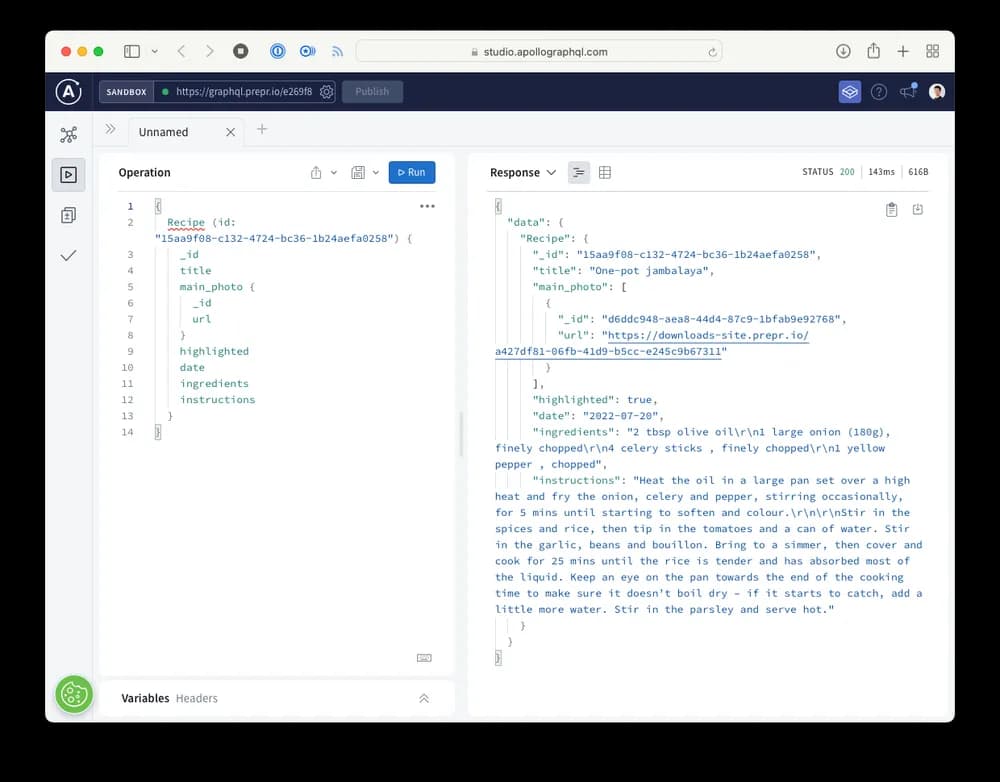Open connection settings gear icon

pos(327,92)
